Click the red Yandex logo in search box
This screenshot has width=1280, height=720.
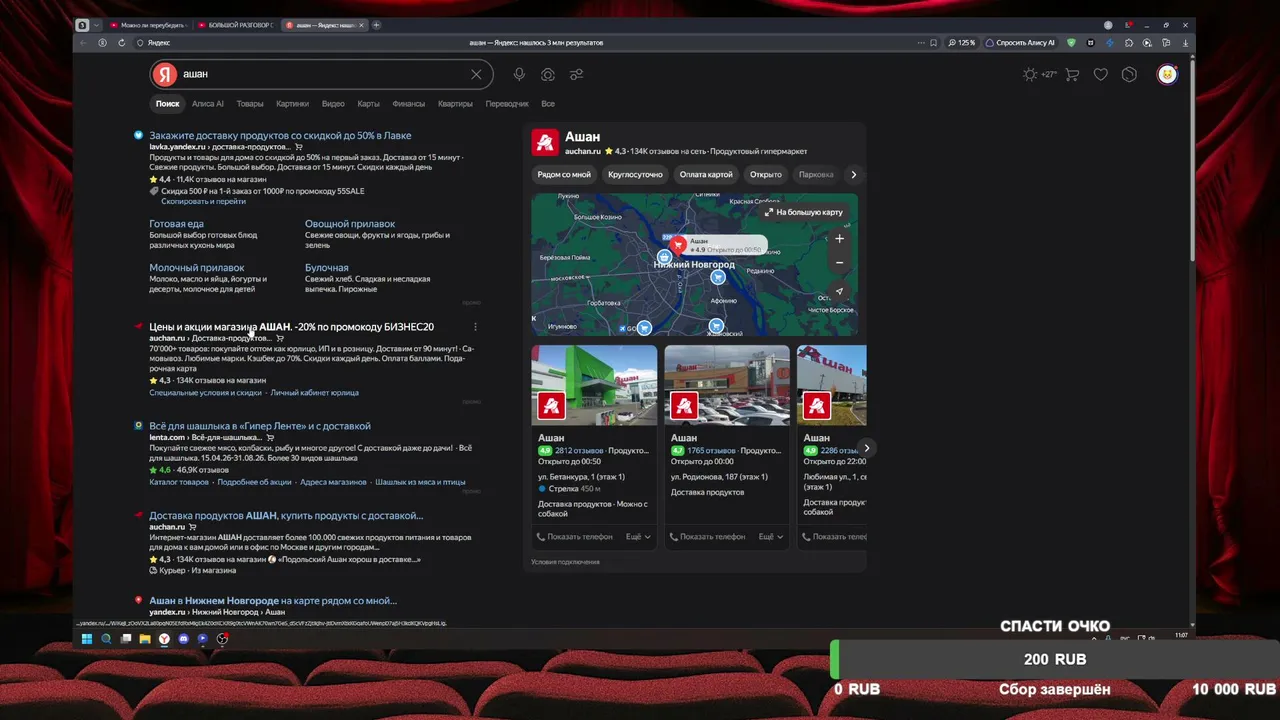[165, 74]
